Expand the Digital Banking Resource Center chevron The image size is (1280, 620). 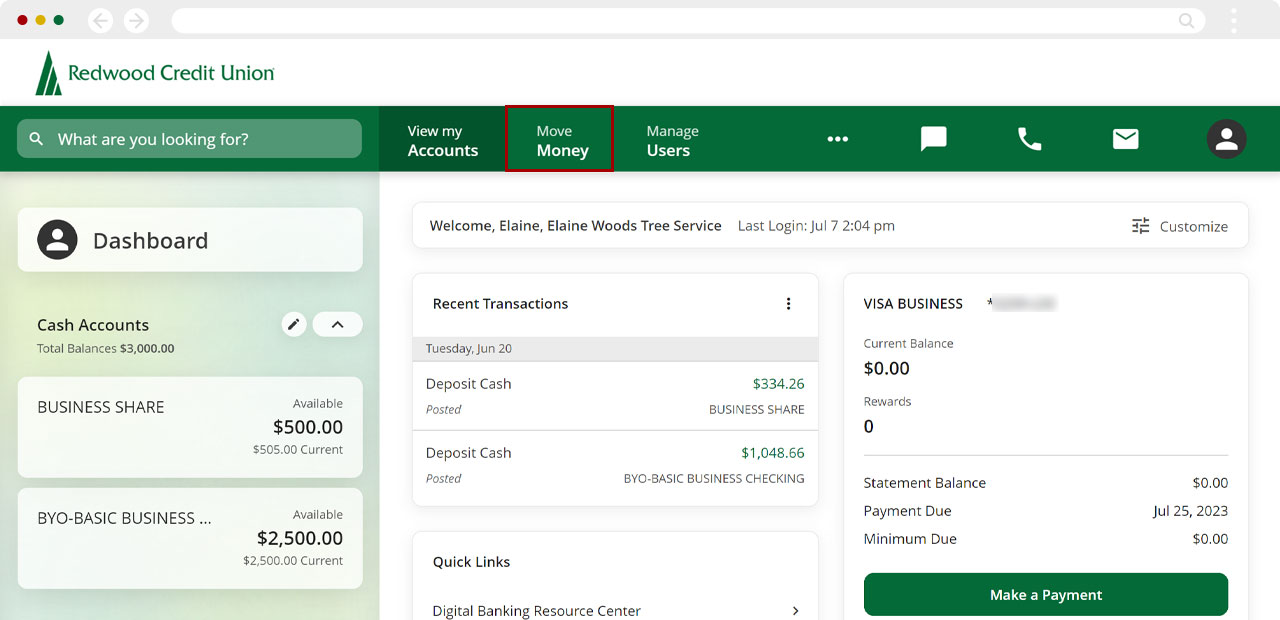point(796,610)
